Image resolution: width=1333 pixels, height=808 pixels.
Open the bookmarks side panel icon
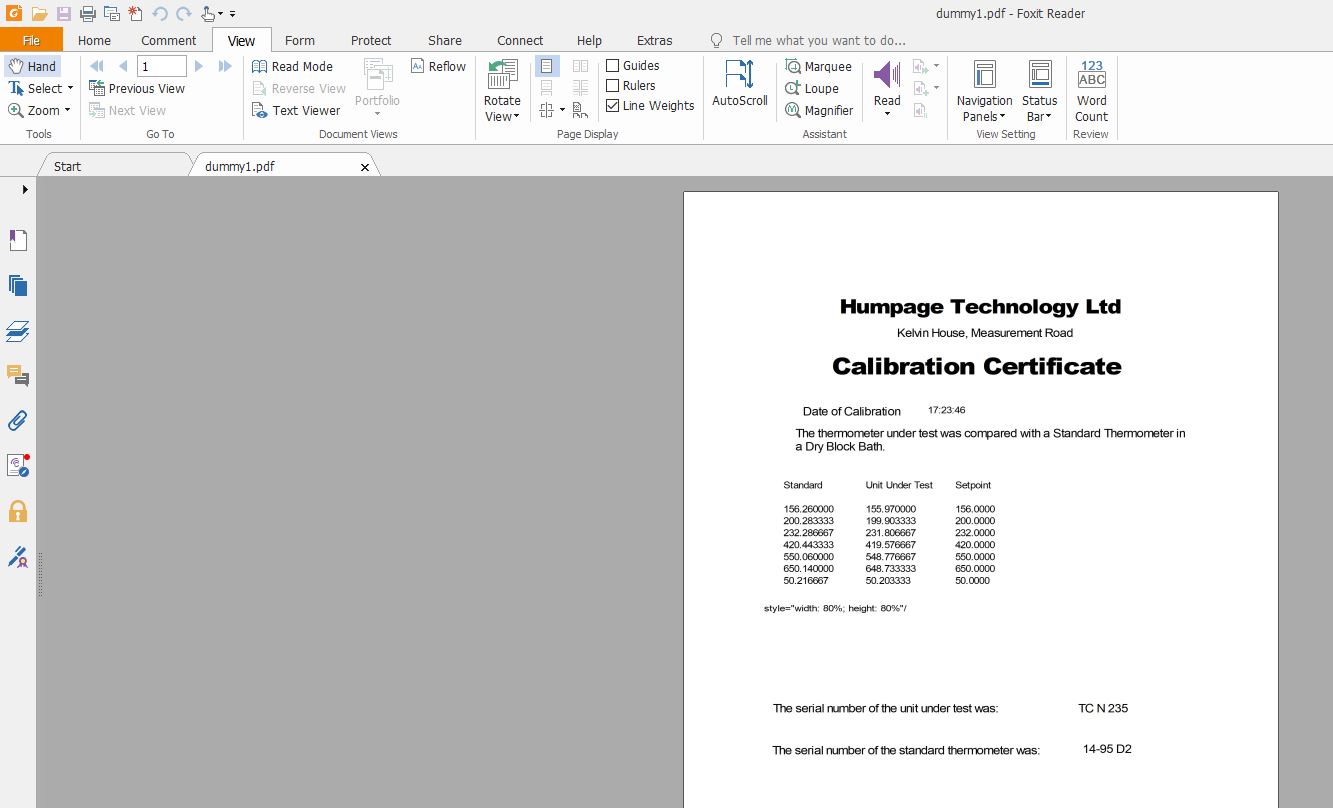pos(18,240)
